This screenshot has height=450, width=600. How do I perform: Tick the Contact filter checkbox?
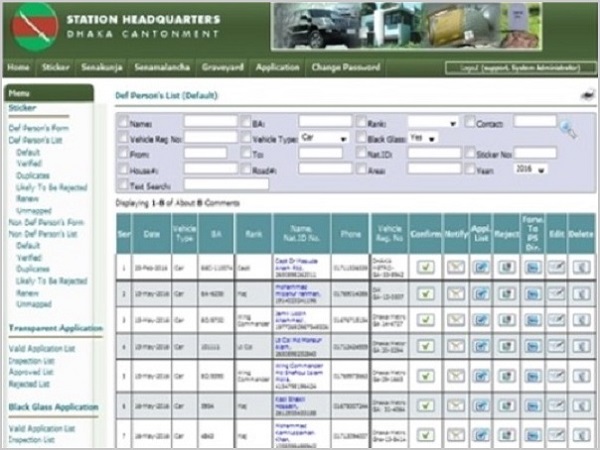pyautogui.click(x=470, y=122)
